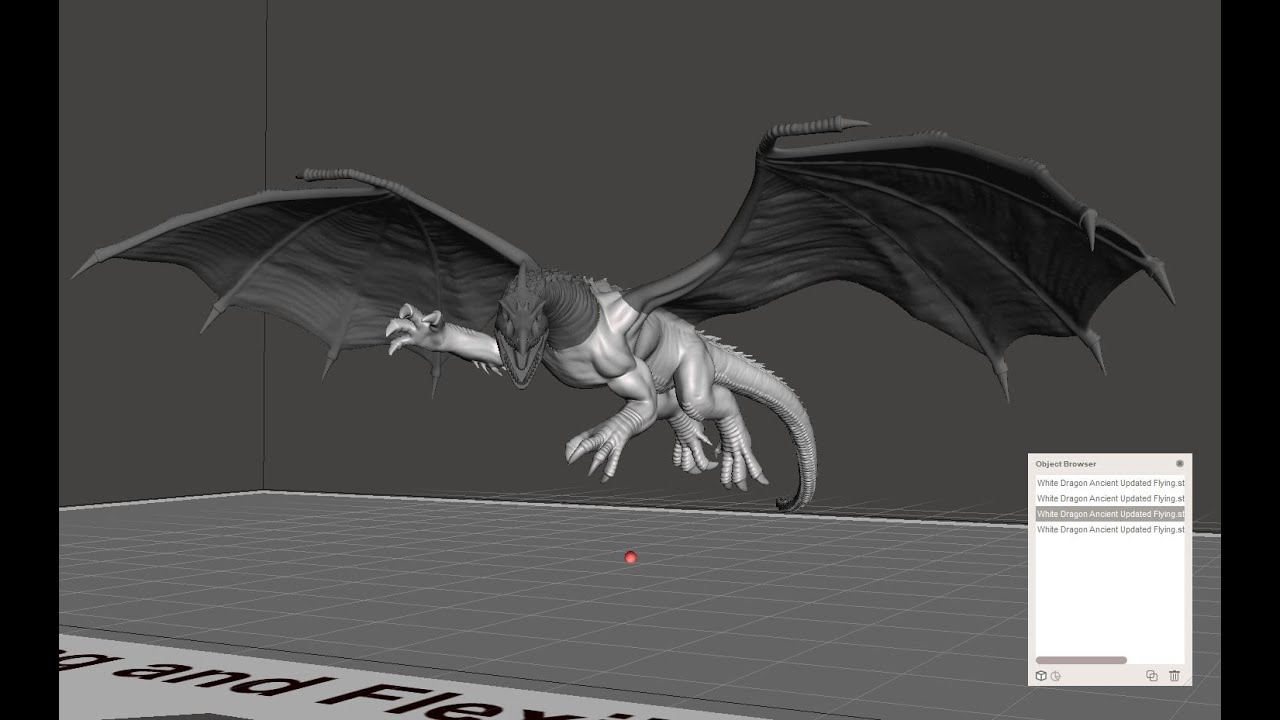
Task: Click the cube icon in Object Browser
Action: [x=1041, y=676]
